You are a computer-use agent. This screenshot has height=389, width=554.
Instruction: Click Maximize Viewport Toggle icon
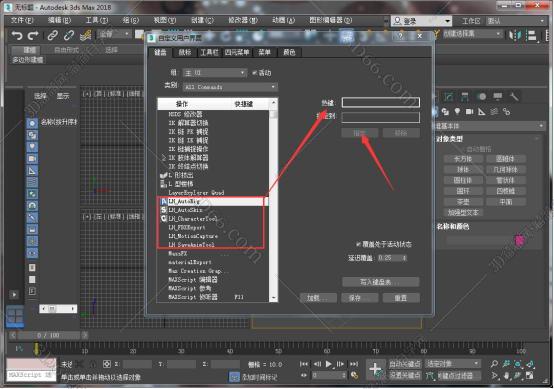(x=530, y=376)
